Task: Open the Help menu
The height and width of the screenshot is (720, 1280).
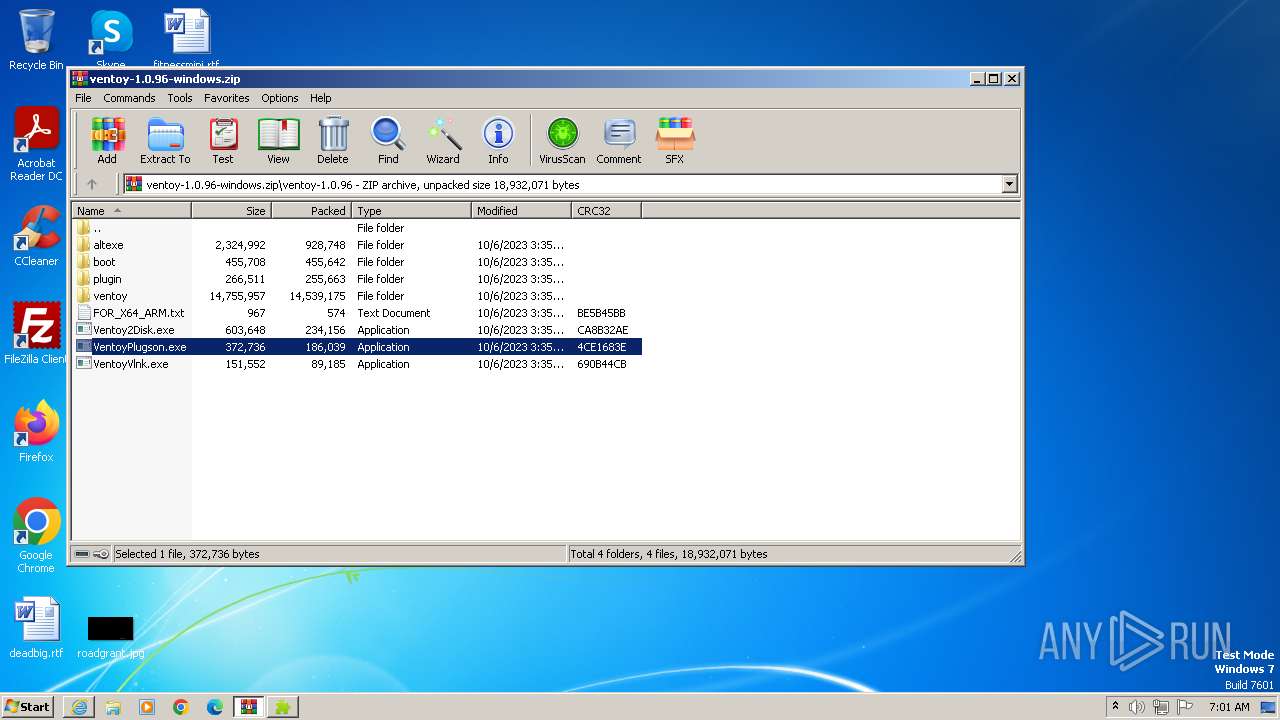Action: (320, 98)
